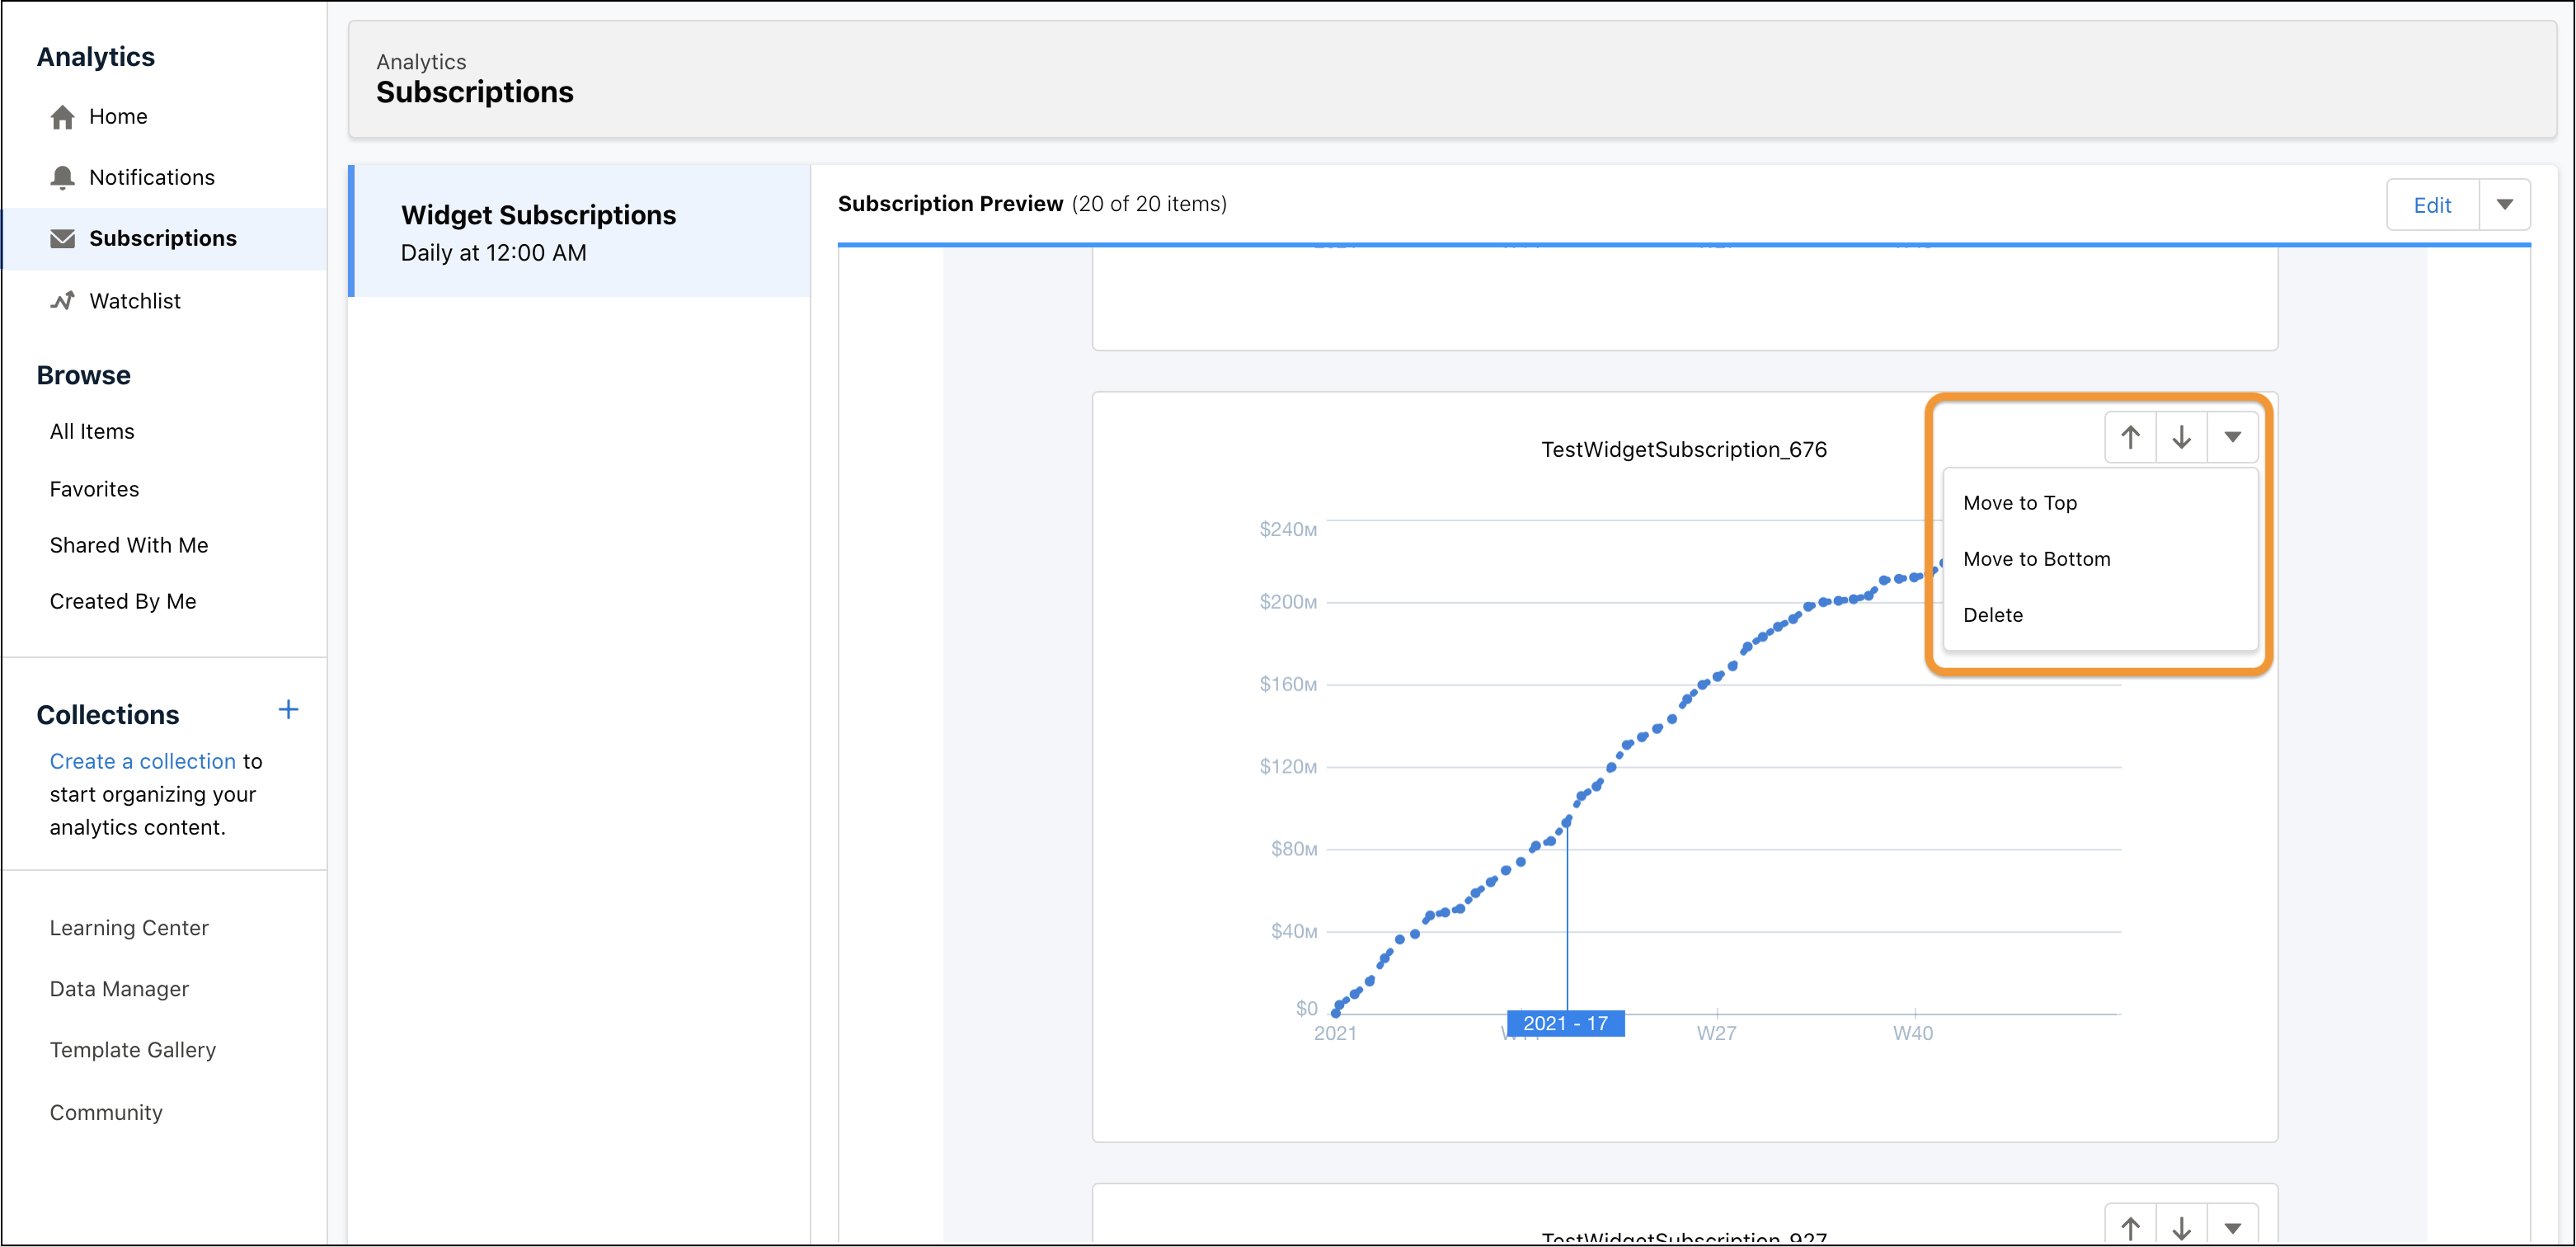Open Data Manager
The image size is (2576, 1247).
pos(119,989)
